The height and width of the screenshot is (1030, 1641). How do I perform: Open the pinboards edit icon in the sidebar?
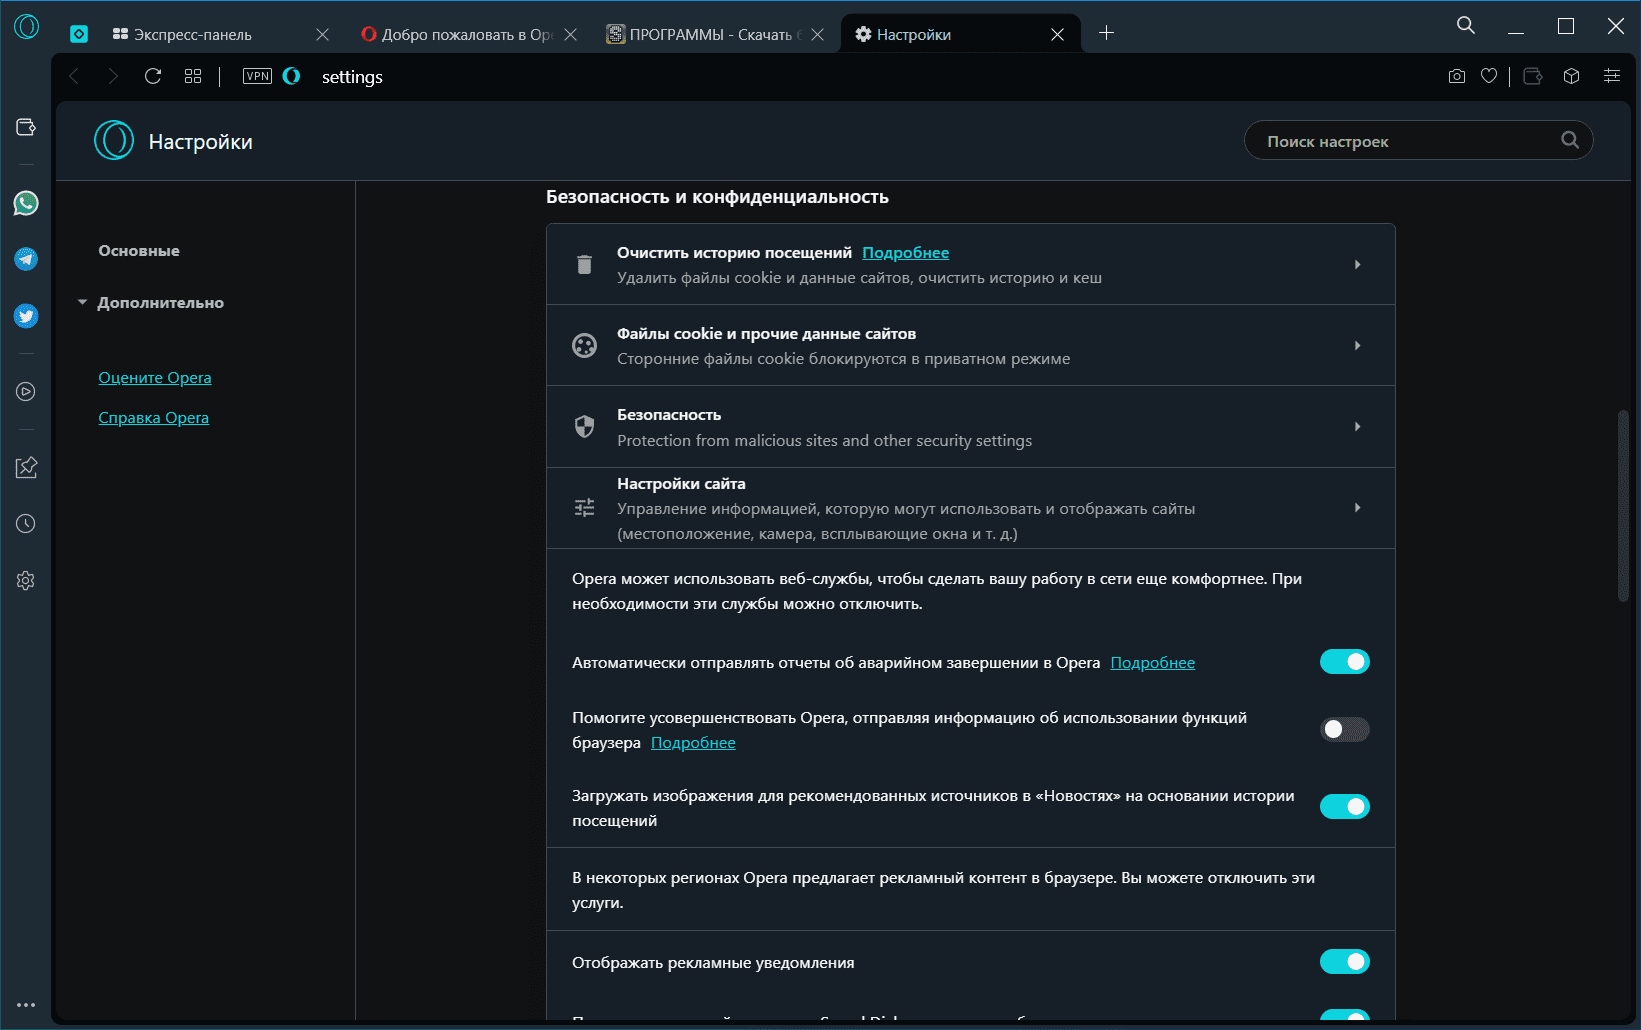[26, 467]
